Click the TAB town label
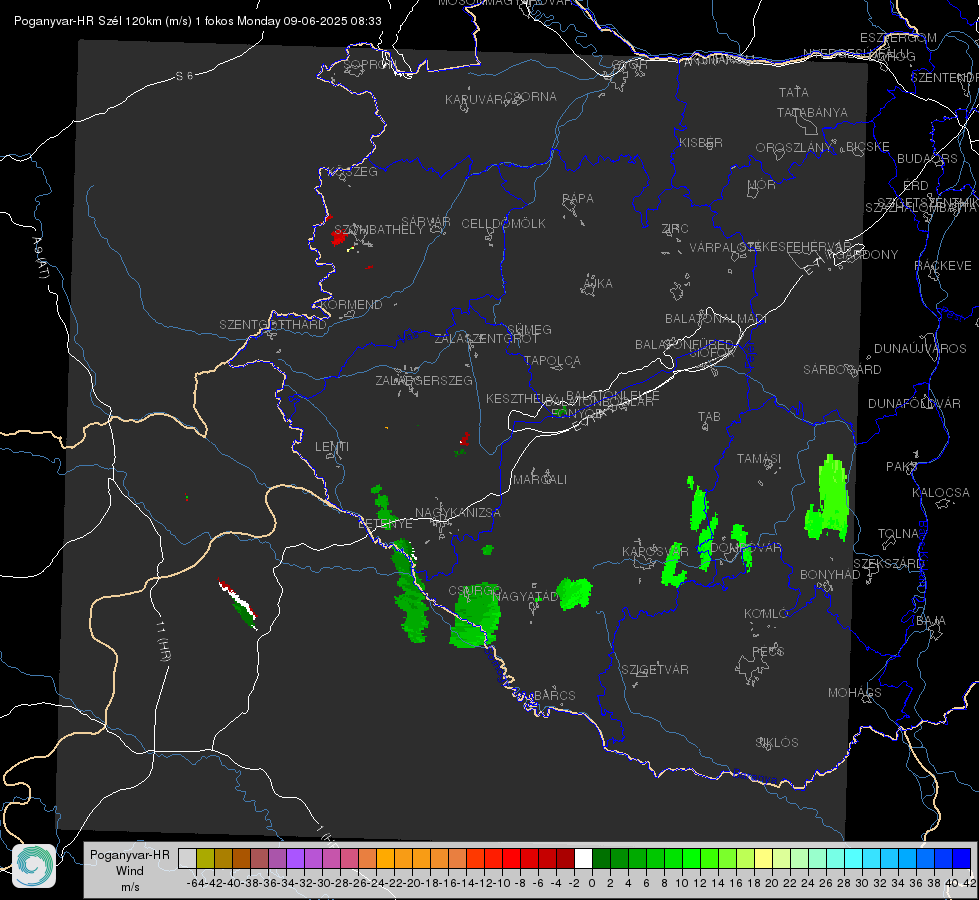Image resolution: width=979 pixels, height=900 pixels. 709,417
